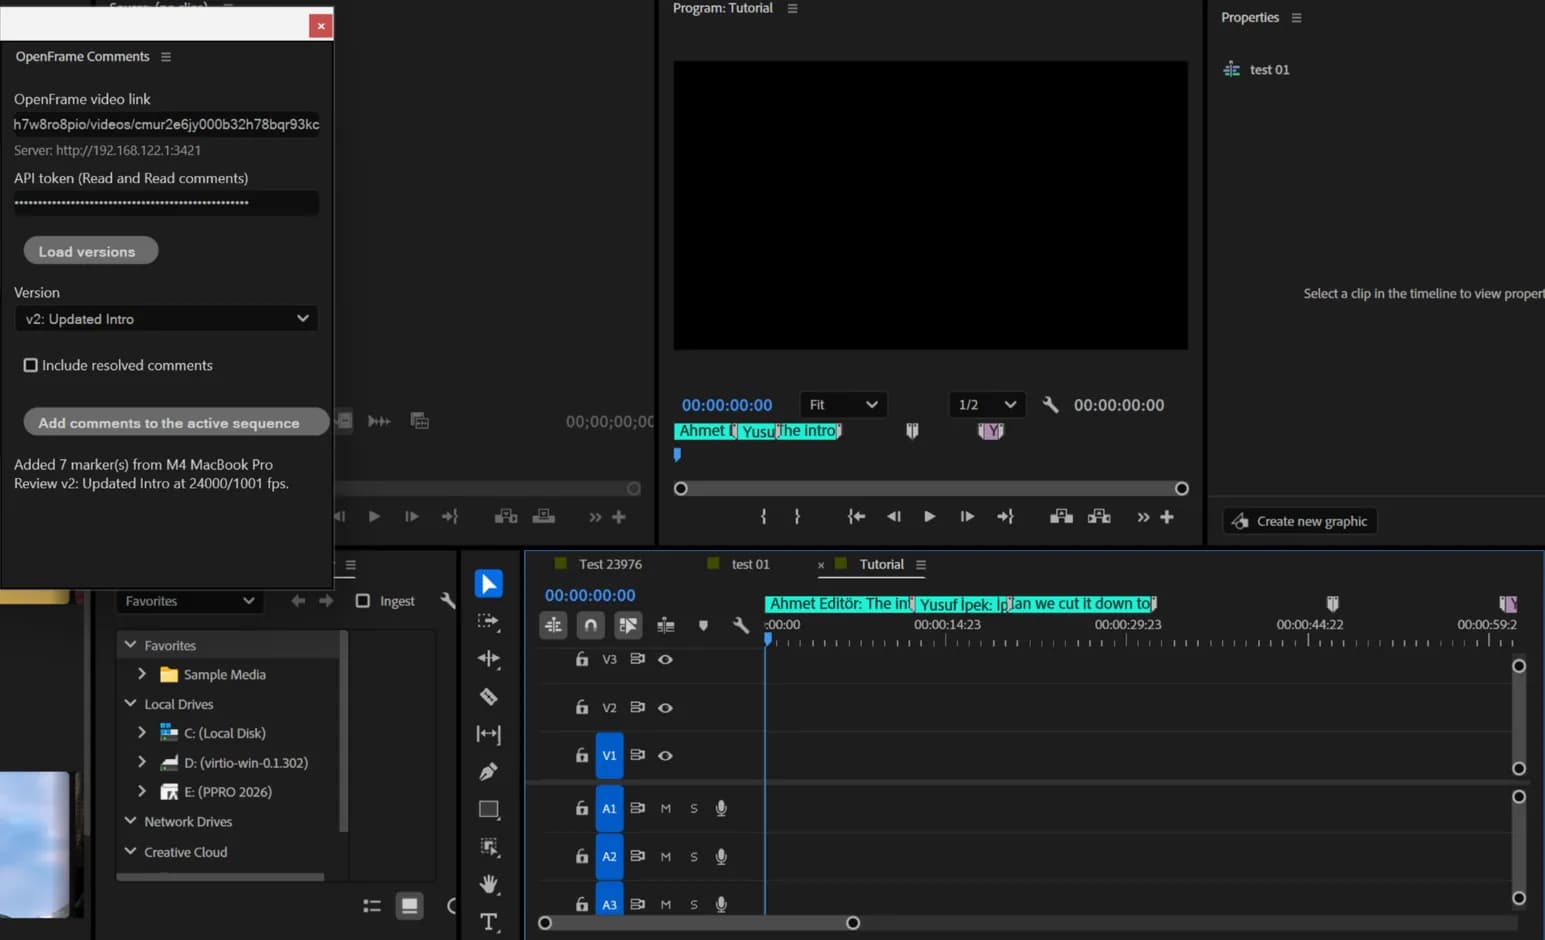Open the Favorites dropdown in Media Browser
1545x940 pixels.
188,601
